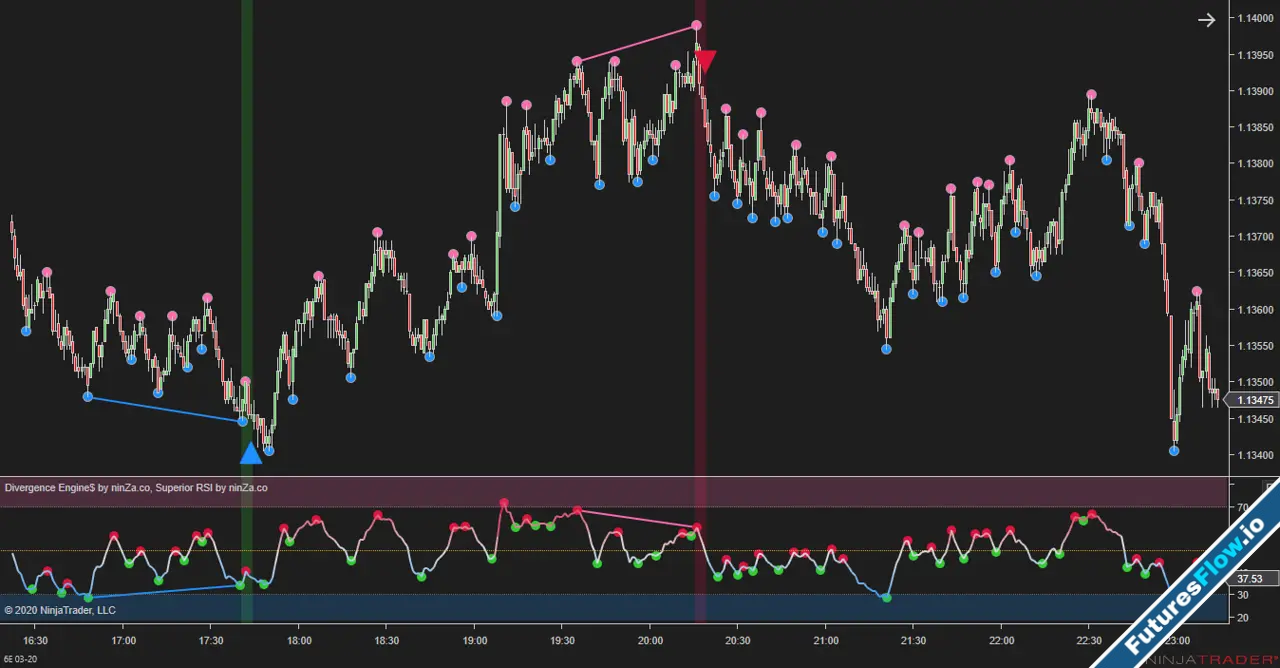Click the red down-triangle bearish signal marker
The image size is (1280, 668).
tap(706, 62)
